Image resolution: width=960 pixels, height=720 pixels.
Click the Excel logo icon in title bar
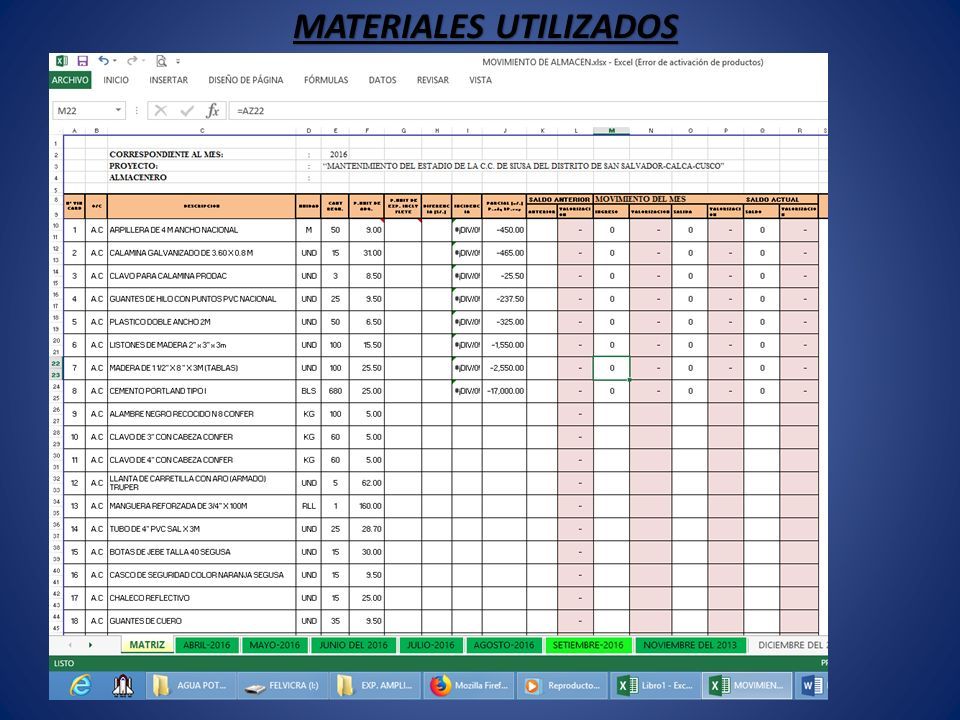point(62,61)
